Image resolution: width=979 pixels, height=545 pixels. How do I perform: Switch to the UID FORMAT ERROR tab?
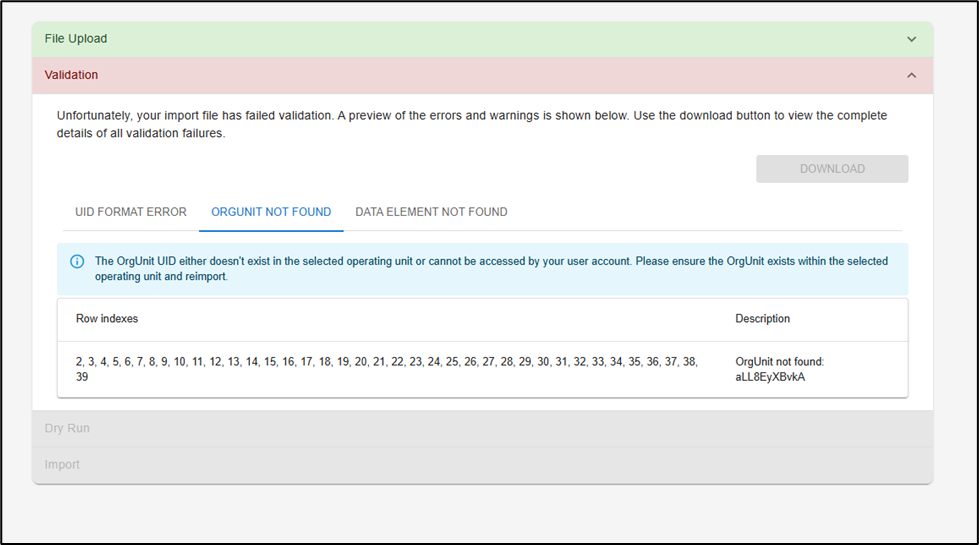coord(131,212)
